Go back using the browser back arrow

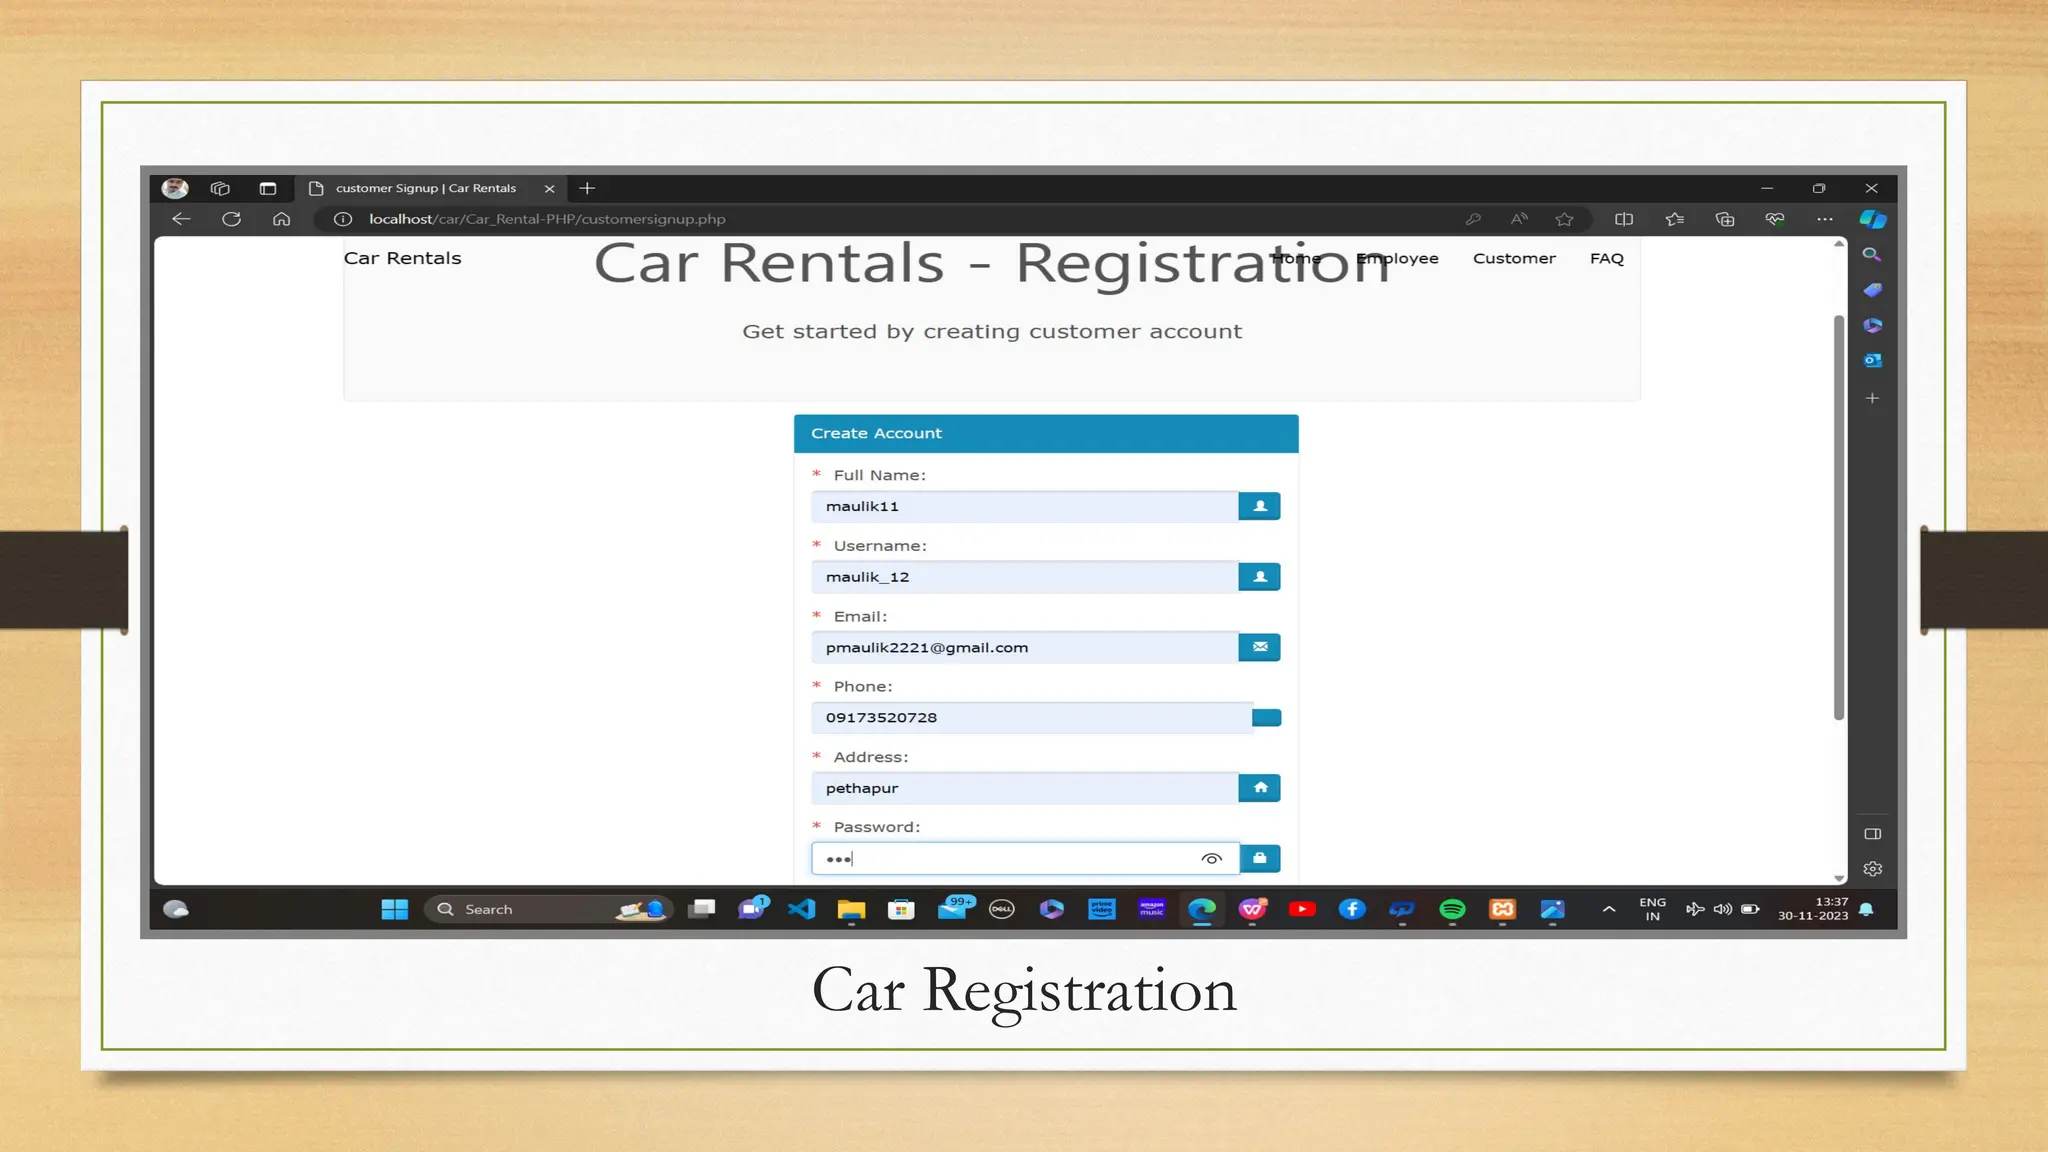pyautogui.click(x=181, y=219)
